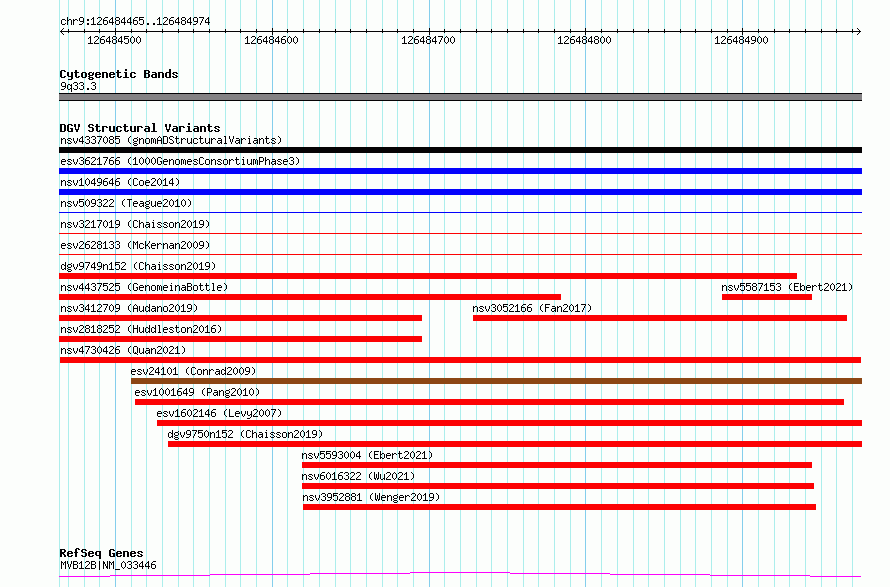The height and width of the screenshot is (587, 890).
Task: Click the red nsv5587153 variant bar
Action: (767, 297)
